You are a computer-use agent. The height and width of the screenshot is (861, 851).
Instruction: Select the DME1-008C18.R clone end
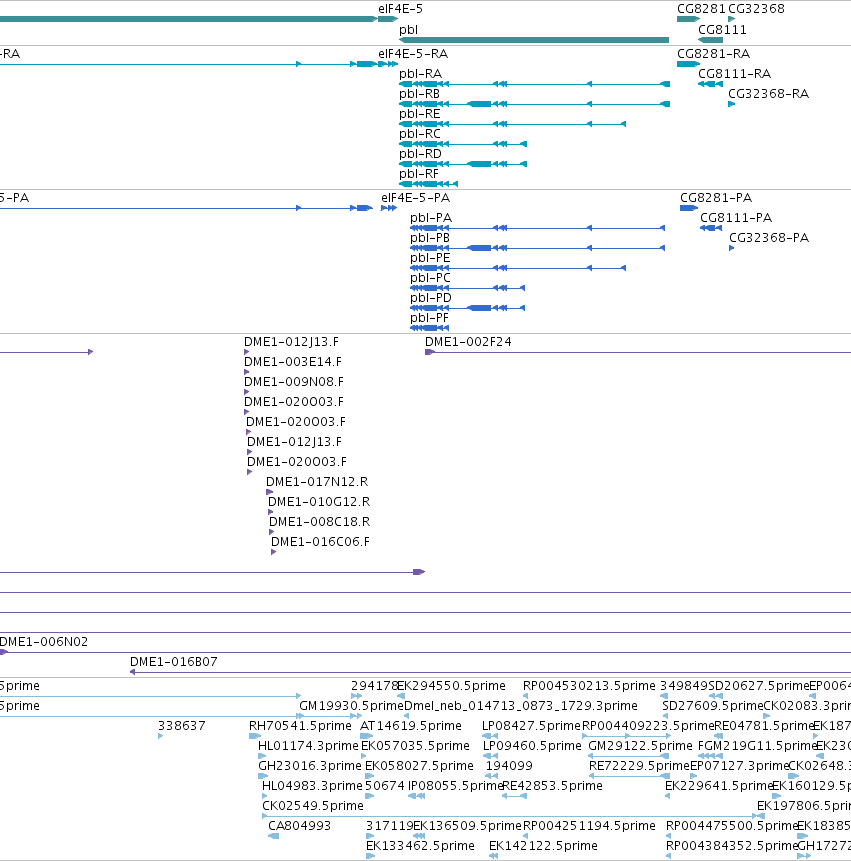pos(271,532)
